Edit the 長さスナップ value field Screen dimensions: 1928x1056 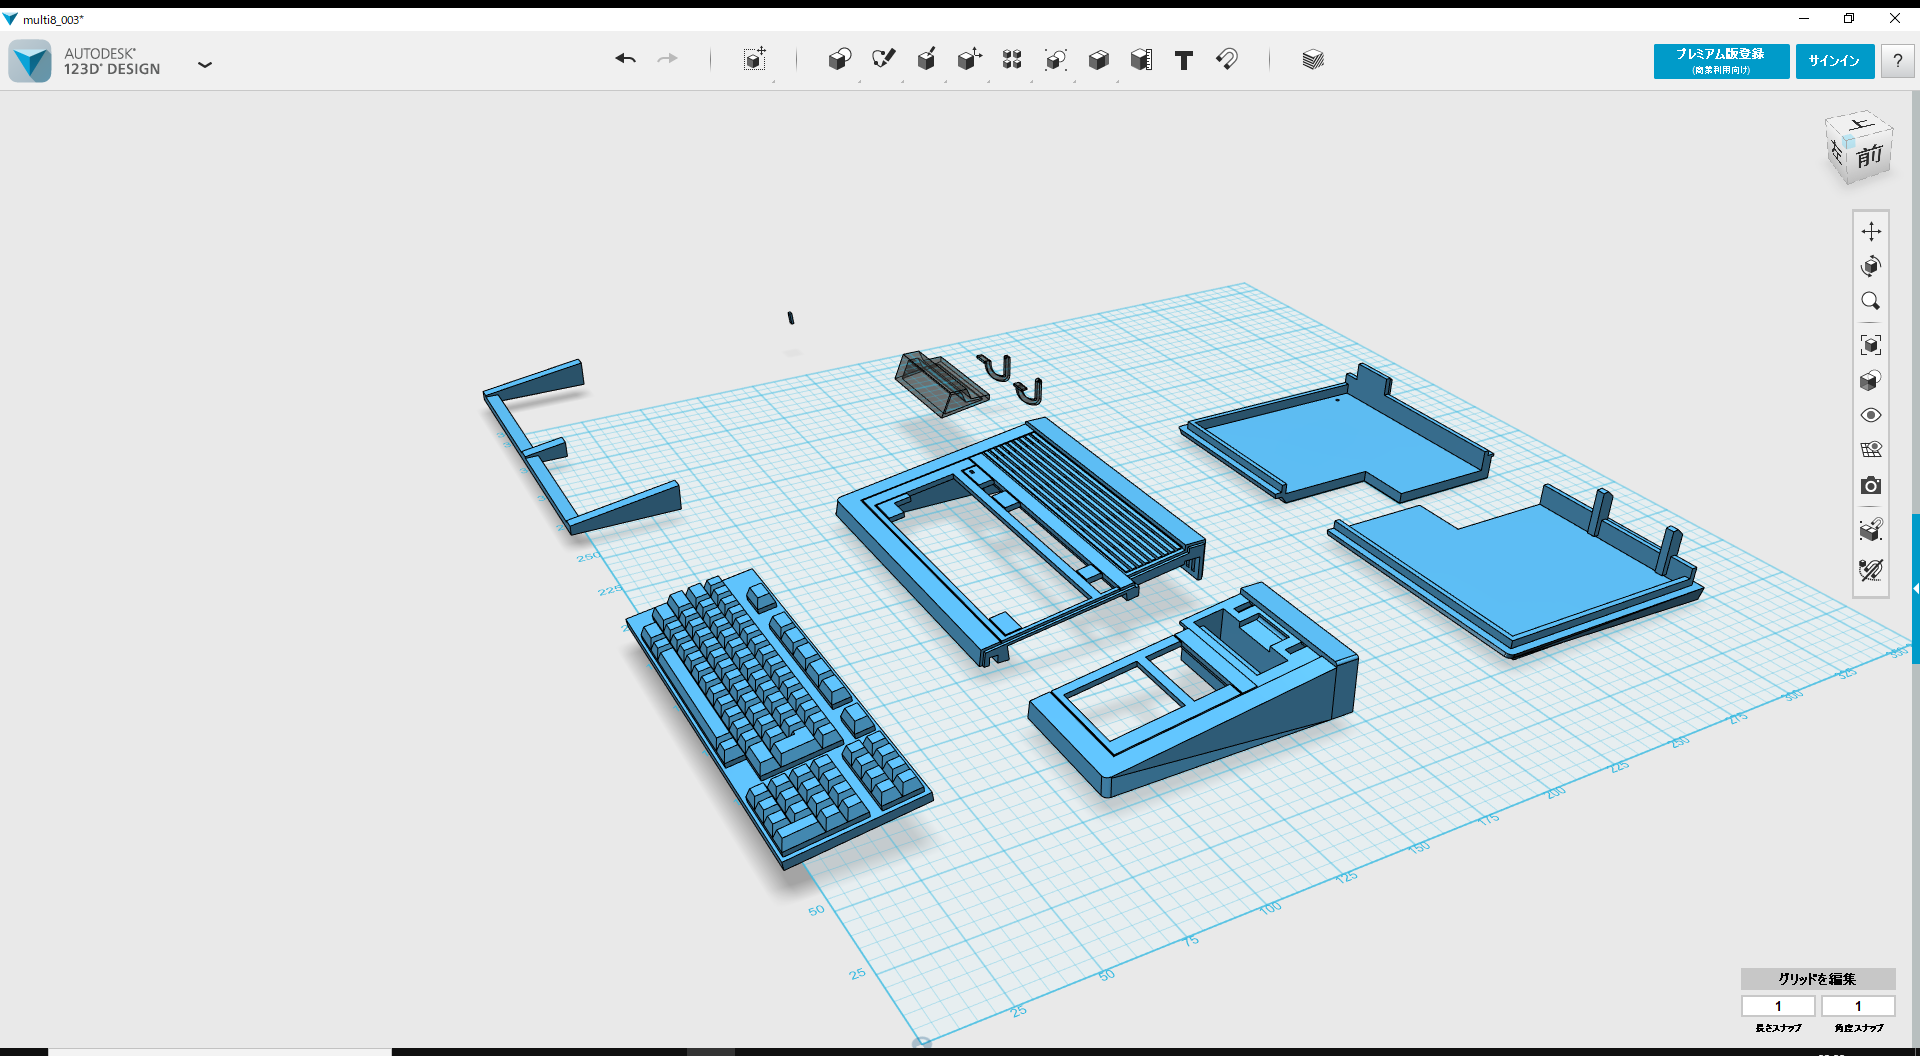pyautogui.click(x=1778, y=1006)
